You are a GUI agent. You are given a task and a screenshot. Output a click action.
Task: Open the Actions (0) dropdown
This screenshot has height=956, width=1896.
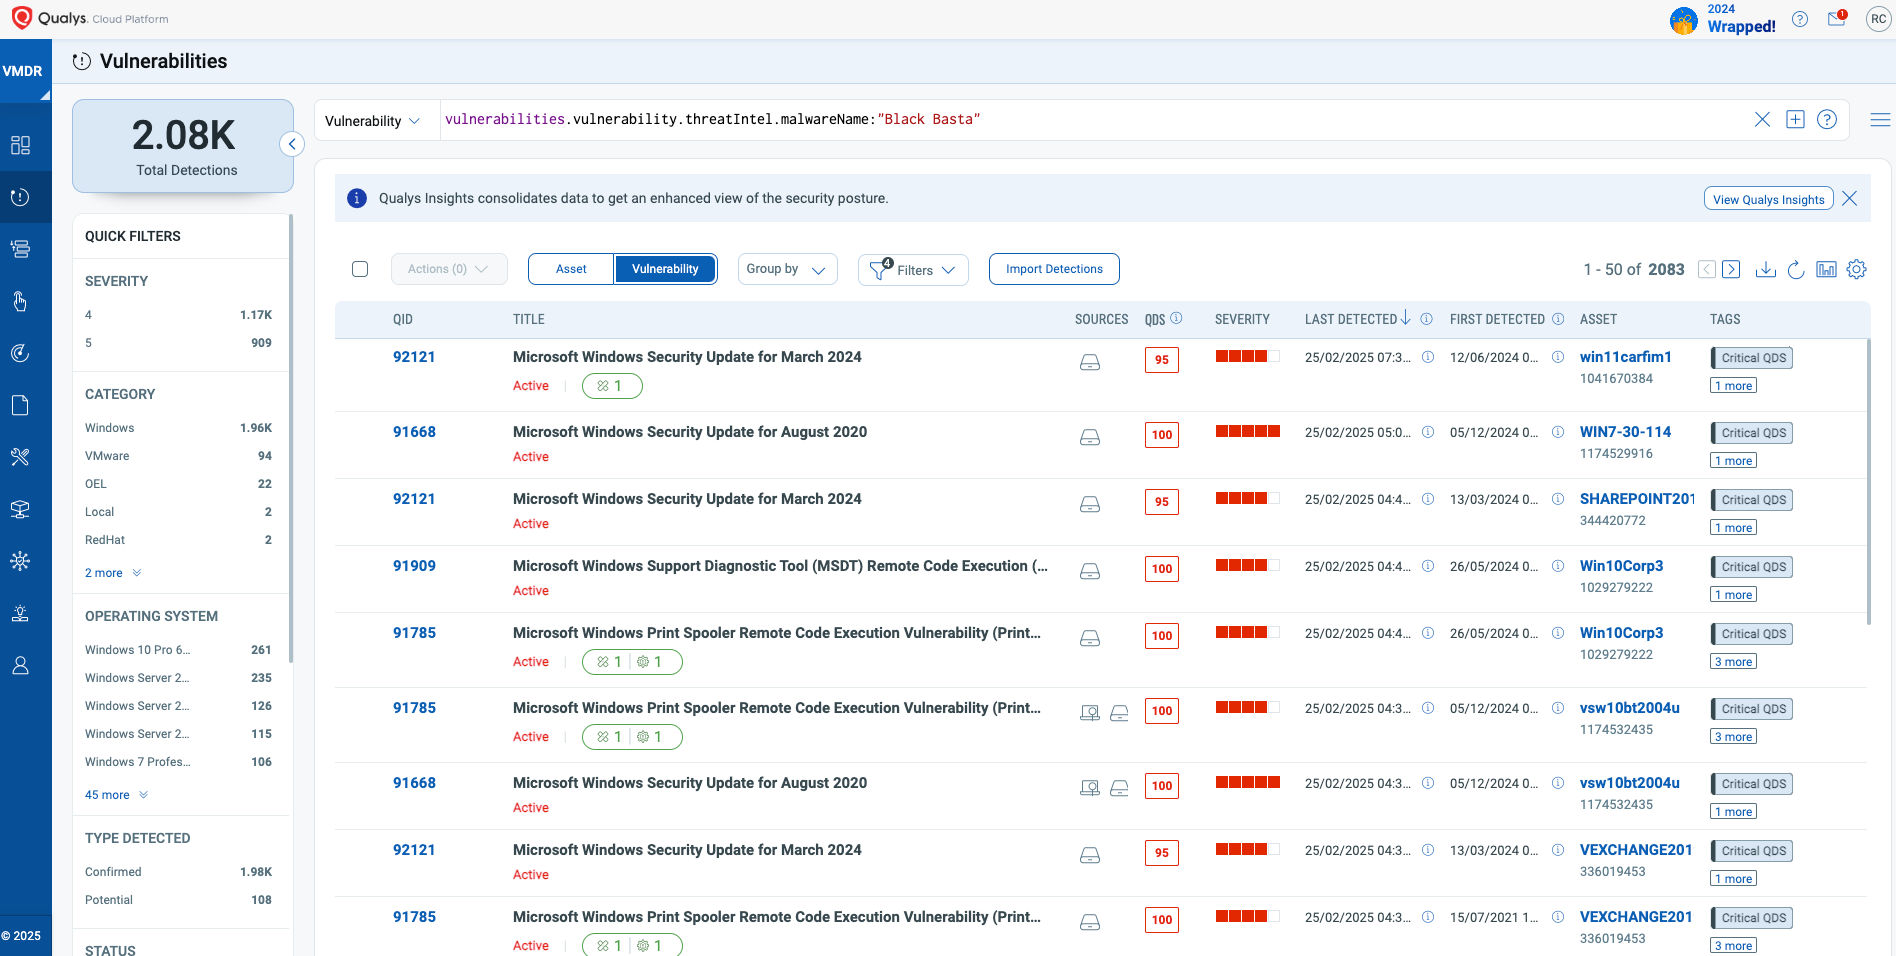pos(448,269)
